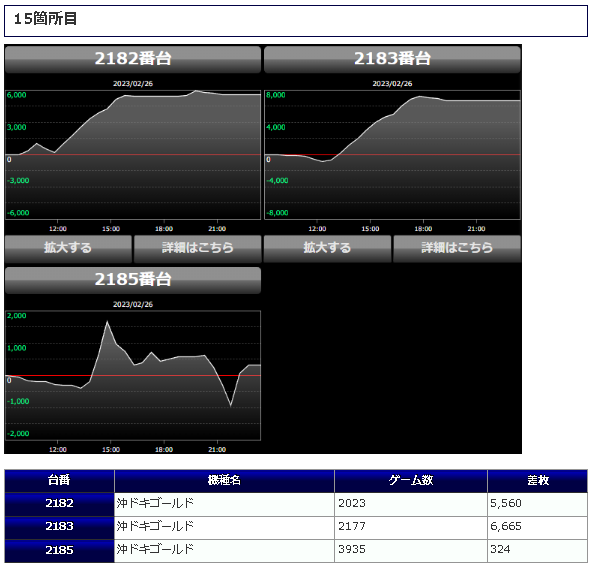
Task: Select the 2182番台 header bar
Action: point(133,59)
